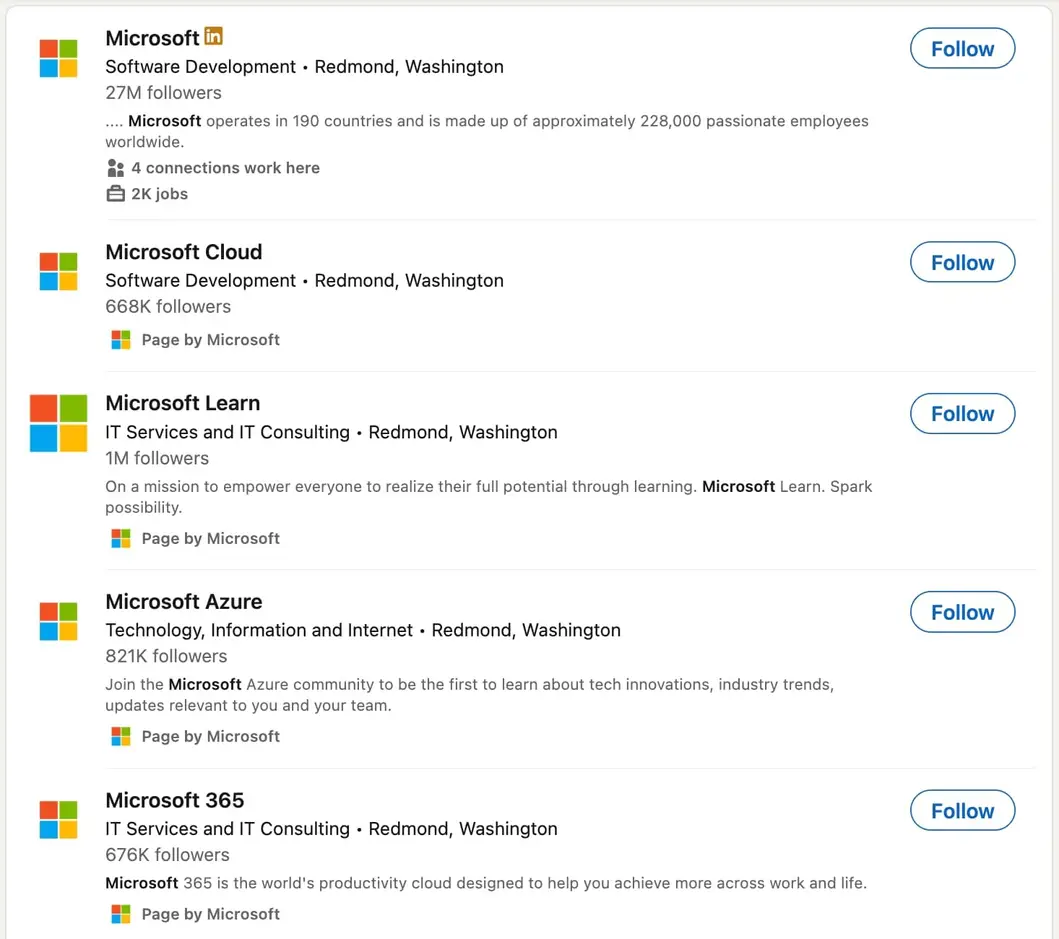The height and width of the screenshot is (939, 1059).
Task: Click the Microsoft 365 logo
Action: 57,819
